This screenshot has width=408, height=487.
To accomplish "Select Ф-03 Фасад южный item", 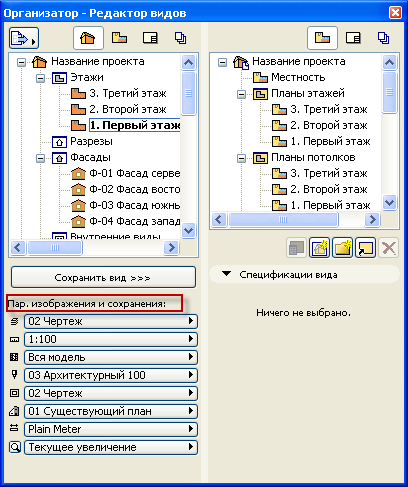I will click(126, 205).
